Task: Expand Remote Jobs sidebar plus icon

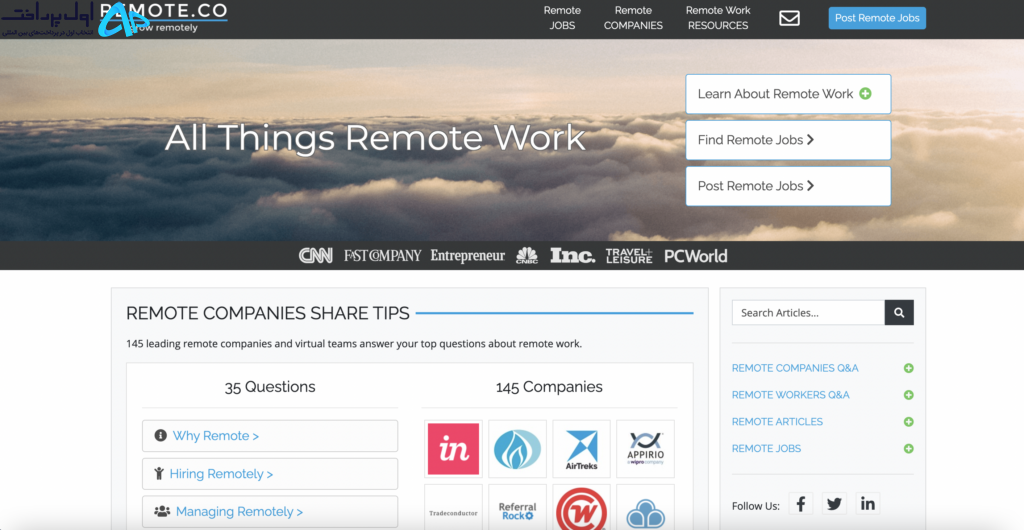Action: point(908,448)
